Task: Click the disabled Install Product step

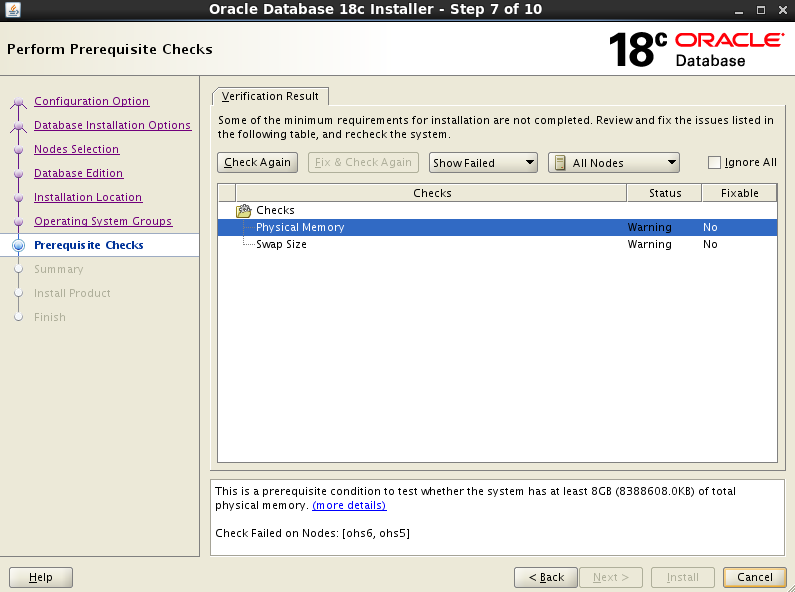Action: (72, 293)
